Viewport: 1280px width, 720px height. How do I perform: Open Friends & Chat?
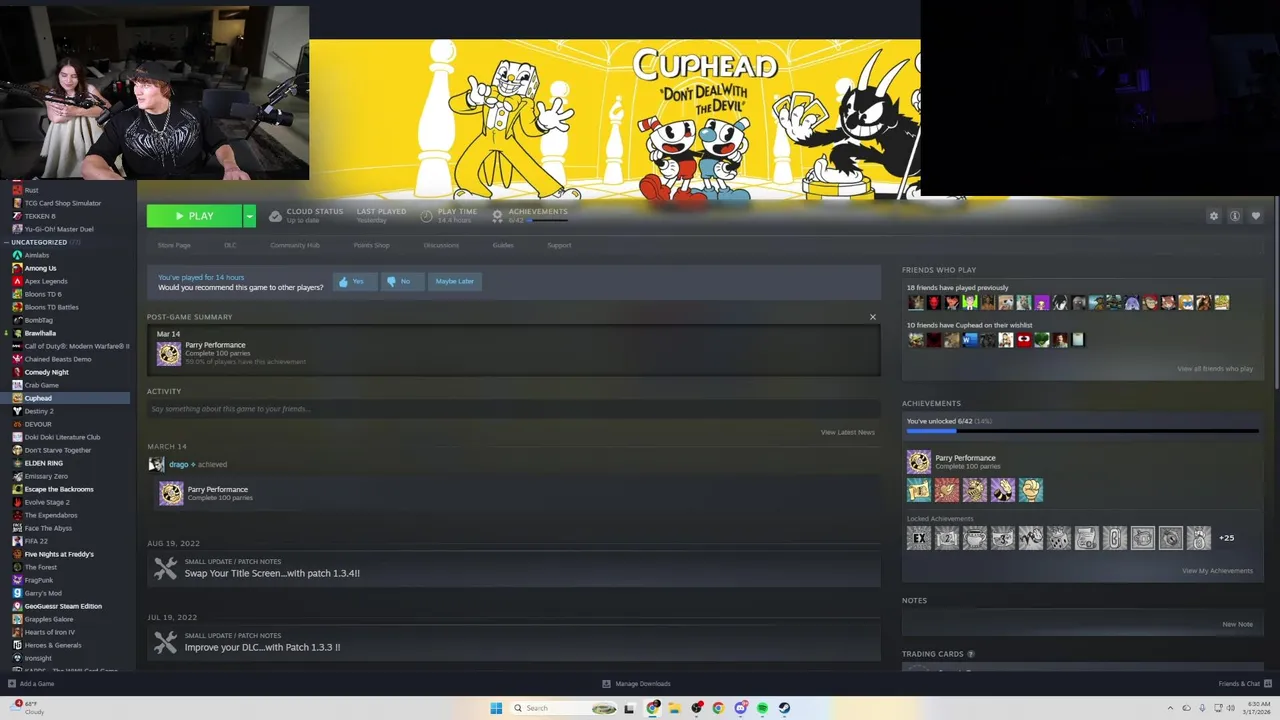coord(1243,684)
